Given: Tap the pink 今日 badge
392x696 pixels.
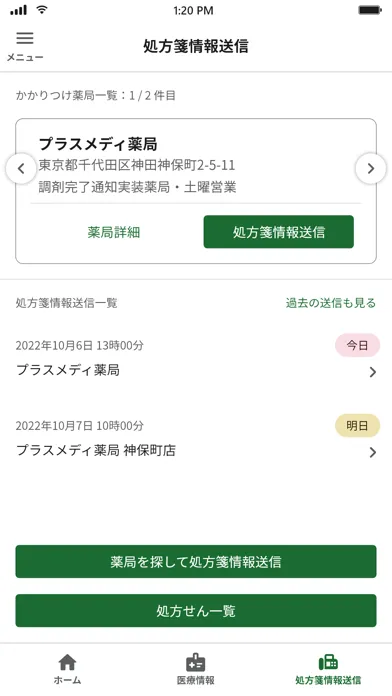Looking at the screenshot, I should (357, 345).
